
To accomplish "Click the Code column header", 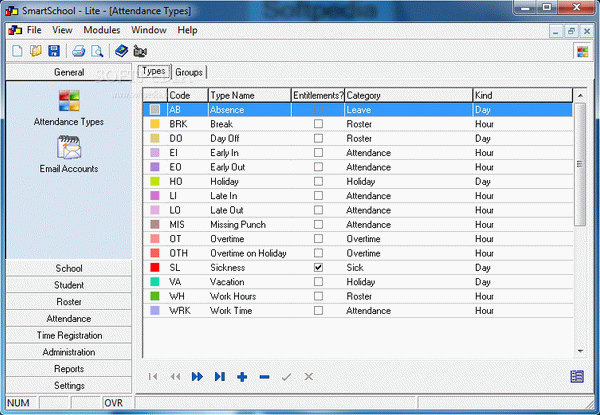I will 188,95.
